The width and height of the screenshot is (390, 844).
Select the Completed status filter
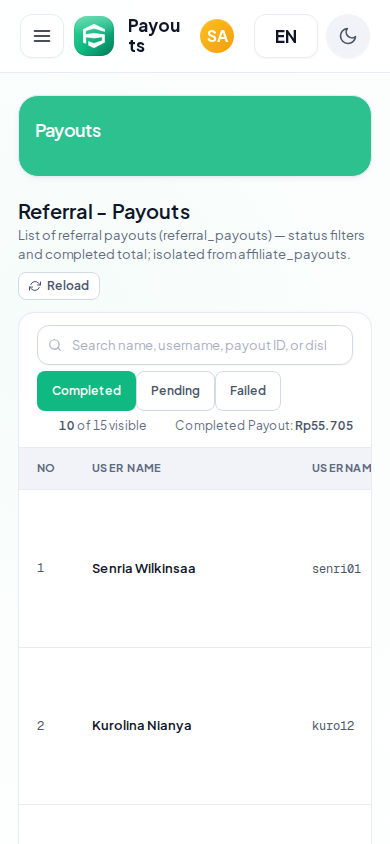(x=87, y=391)
